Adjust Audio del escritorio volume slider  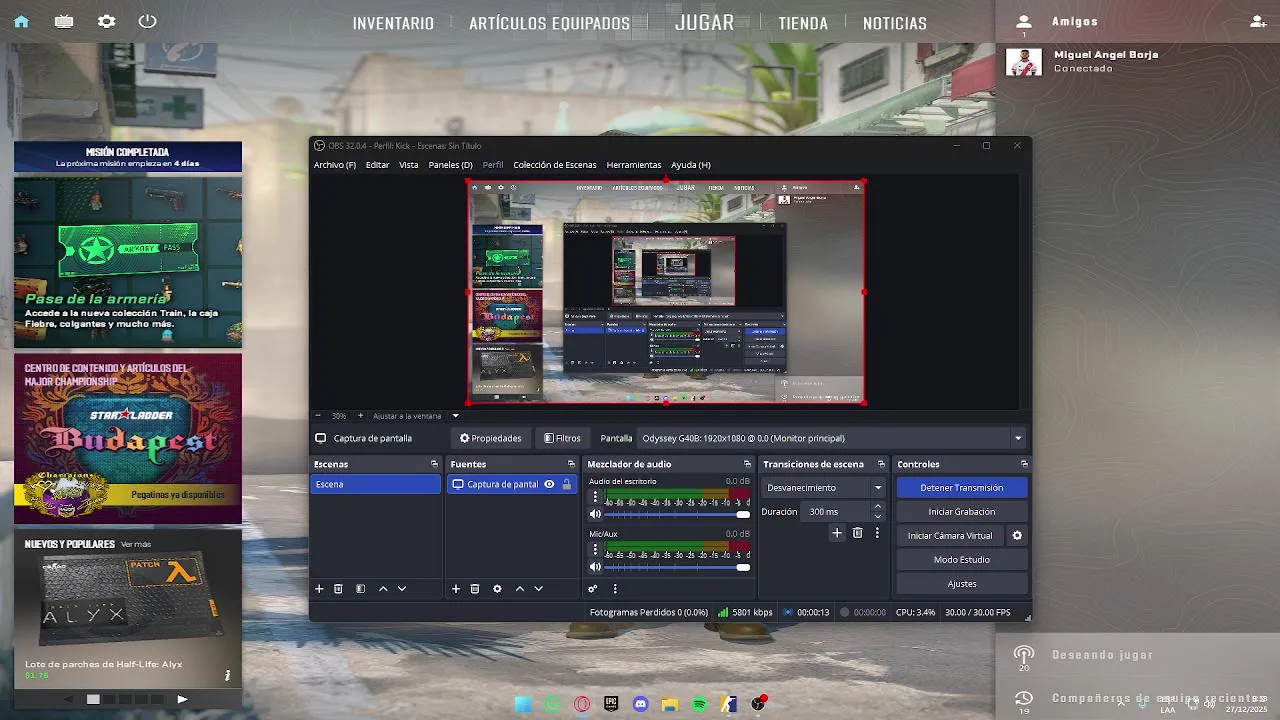pos(677,514)
